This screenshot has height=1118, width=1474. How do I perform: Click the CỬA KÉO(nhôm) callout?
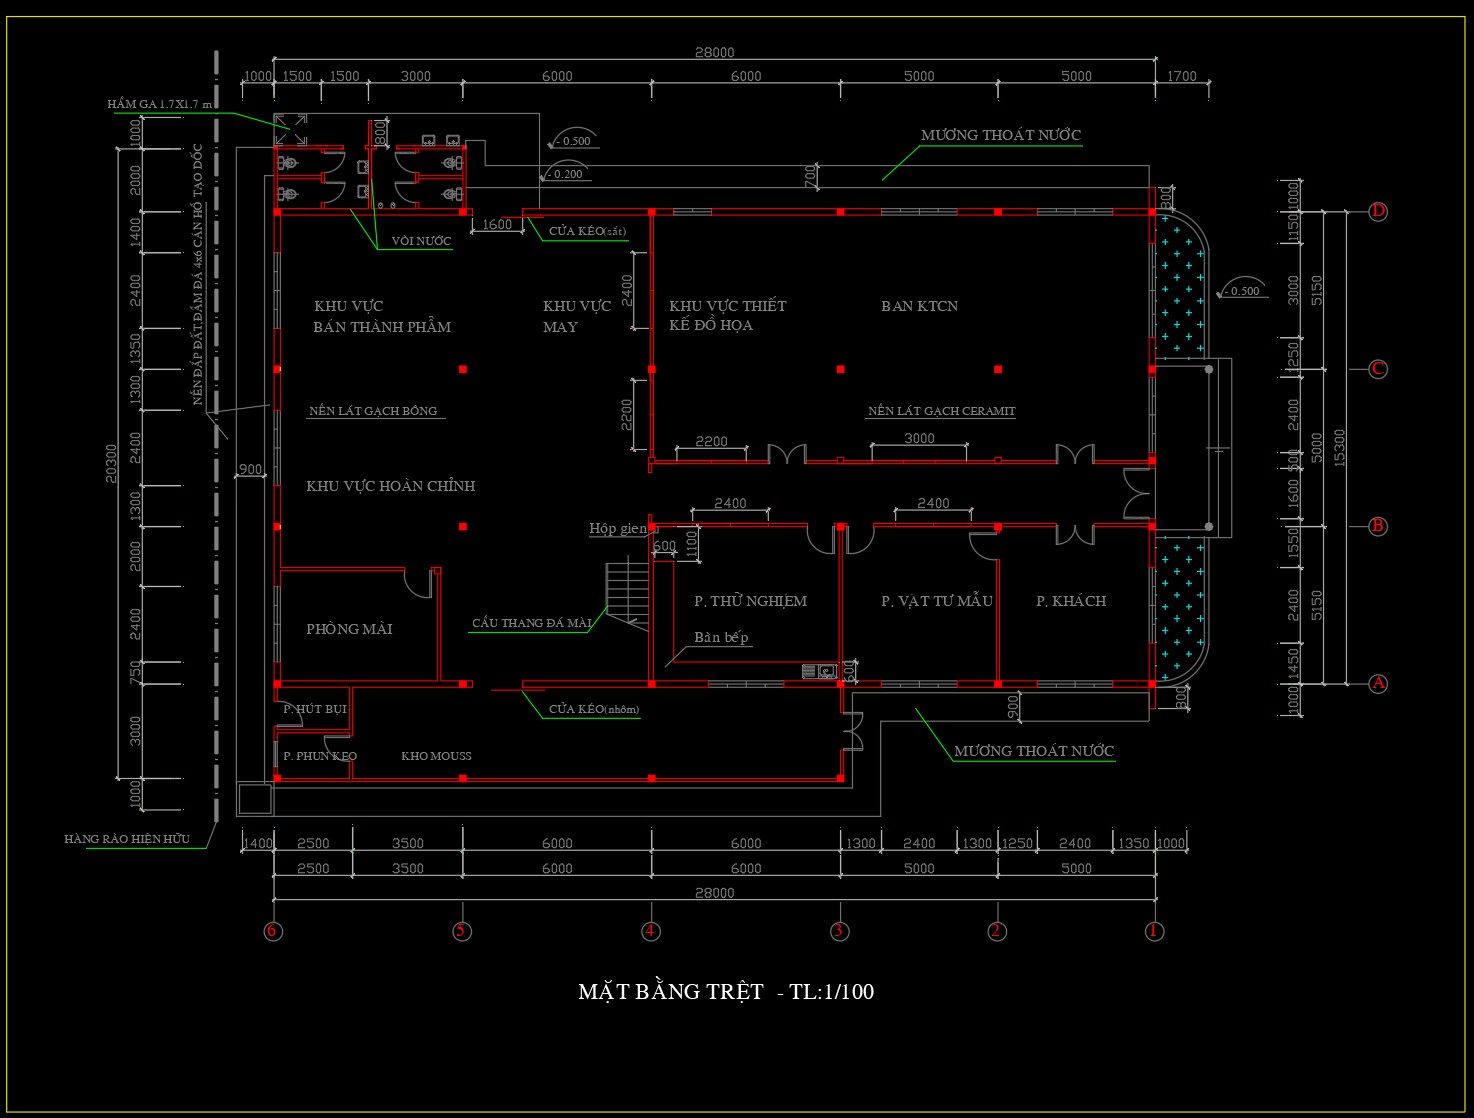[593, 709]
